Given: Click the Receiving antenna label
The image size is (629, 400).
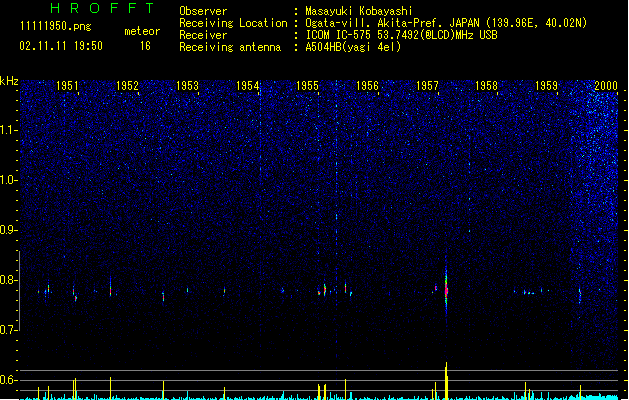Looking at the screenshot, I should coord(230,47).
